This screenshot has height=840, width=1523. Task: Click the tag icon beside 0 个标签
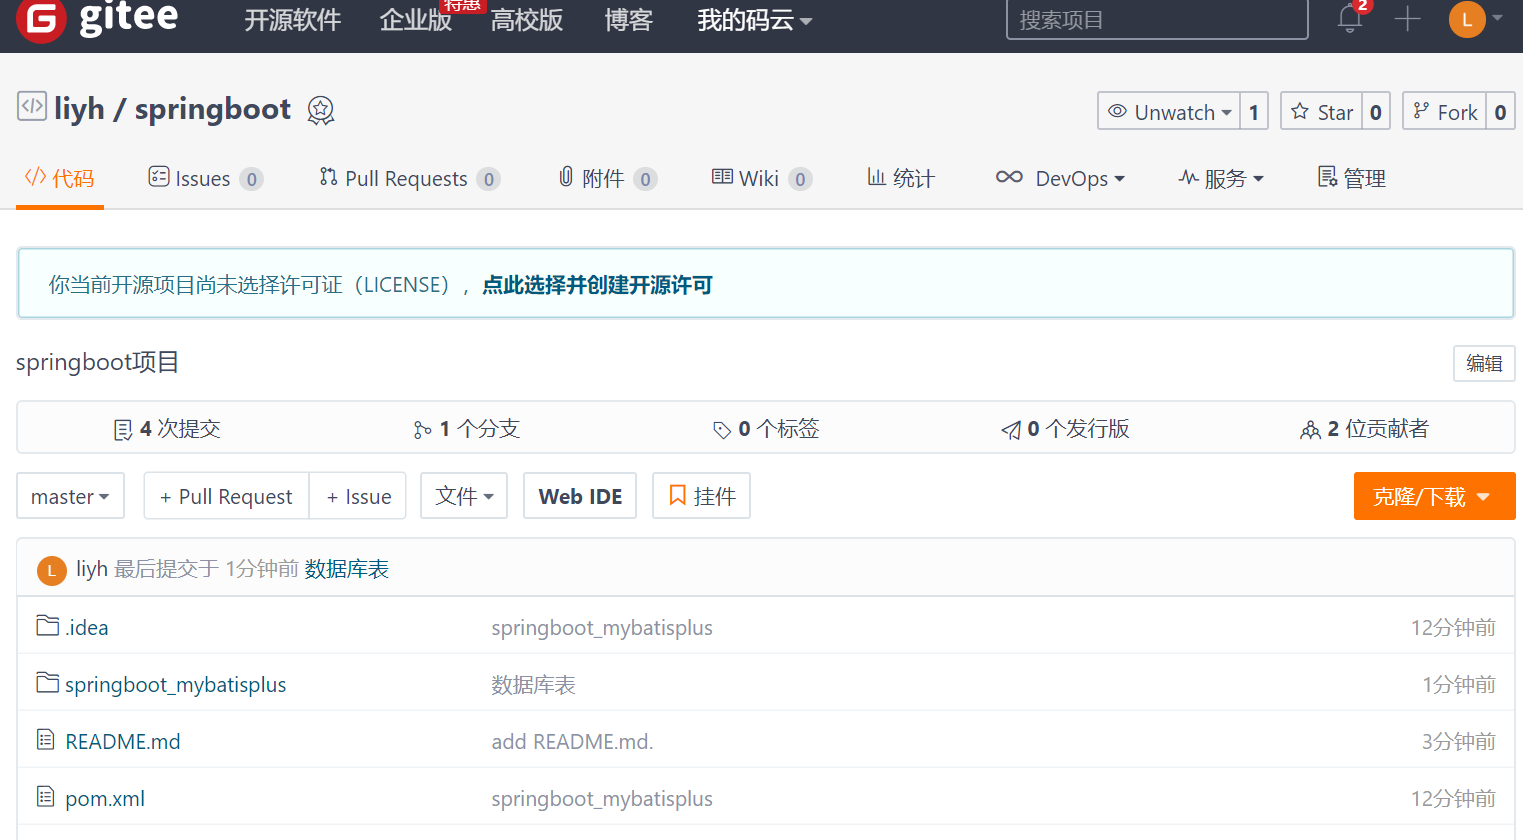(x=722, y=430)
